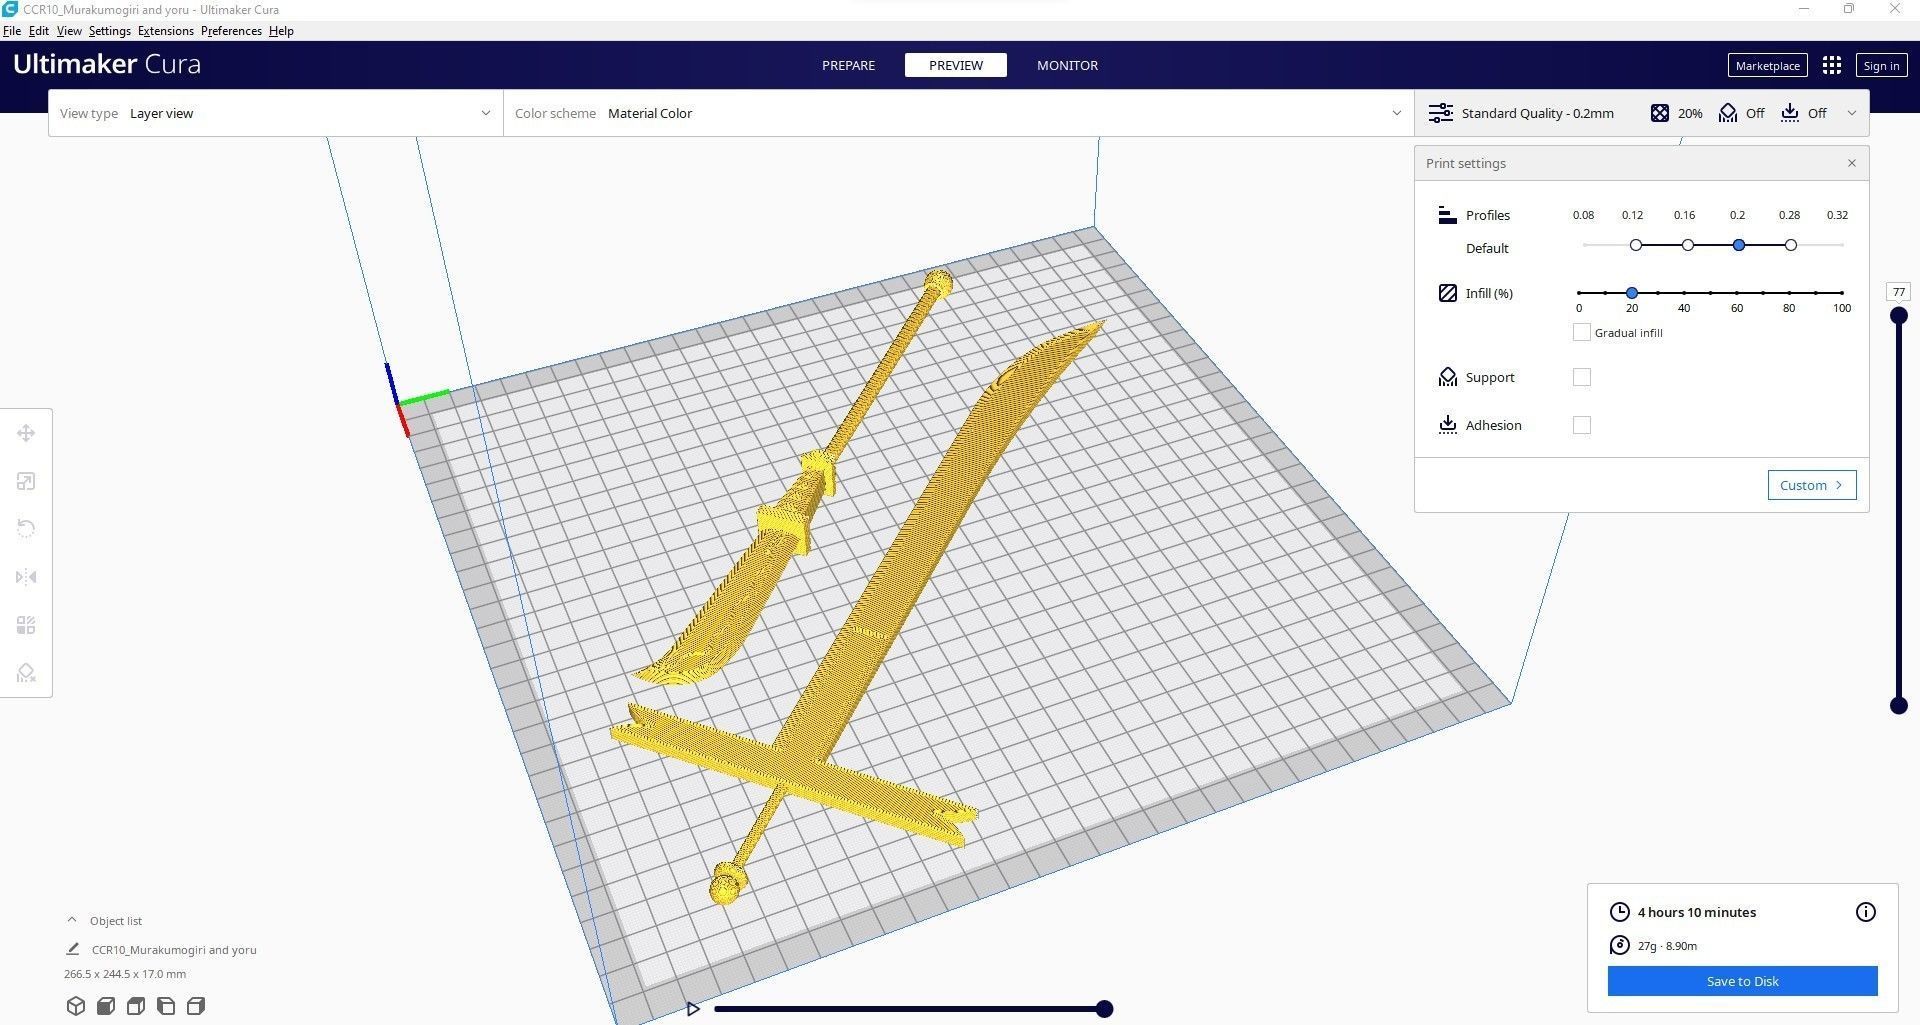Click the Cura logo in title bar
1920x1025 pixels.
tap(10, 9)
